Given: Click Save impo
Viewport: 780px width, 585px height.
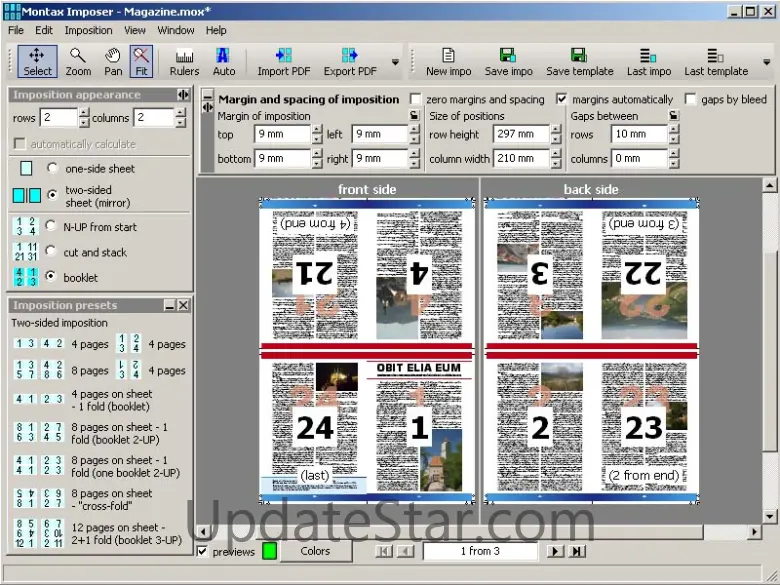Looking at the screenshot, I should point(508,62).
